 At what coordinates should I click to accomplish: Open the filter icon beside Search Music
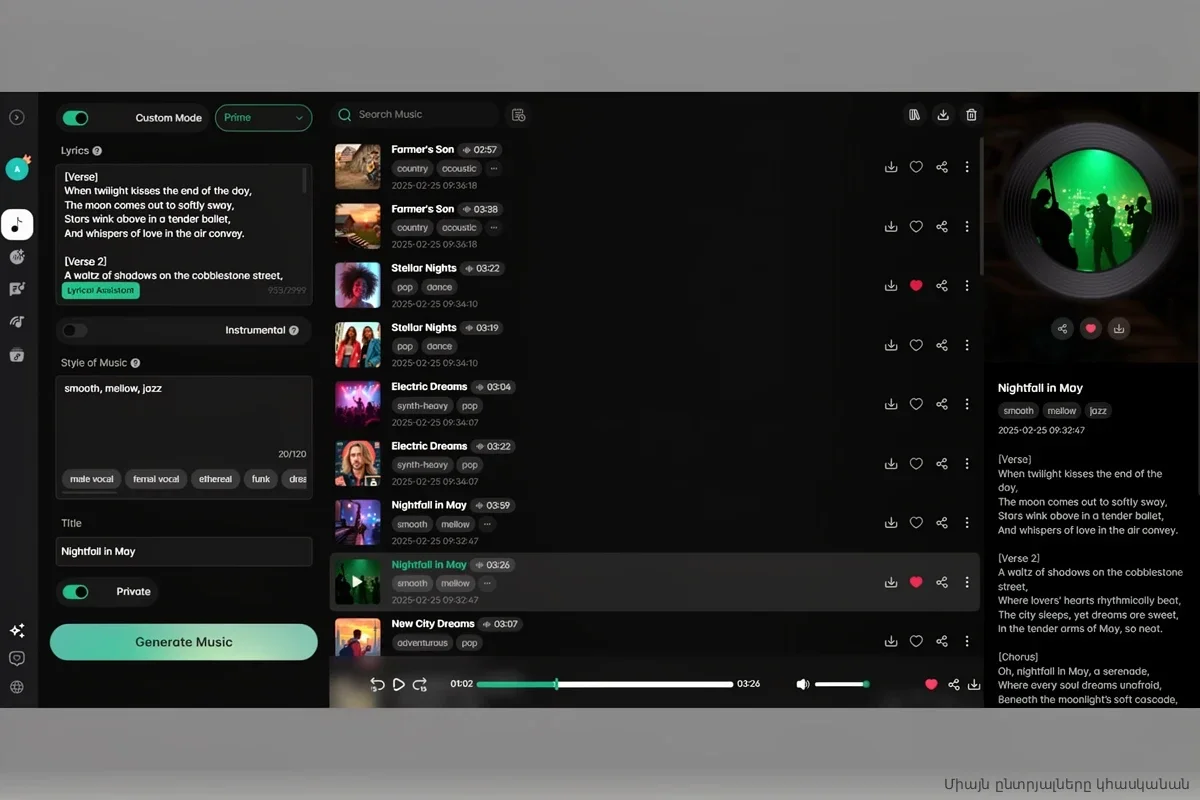(518, 115)
